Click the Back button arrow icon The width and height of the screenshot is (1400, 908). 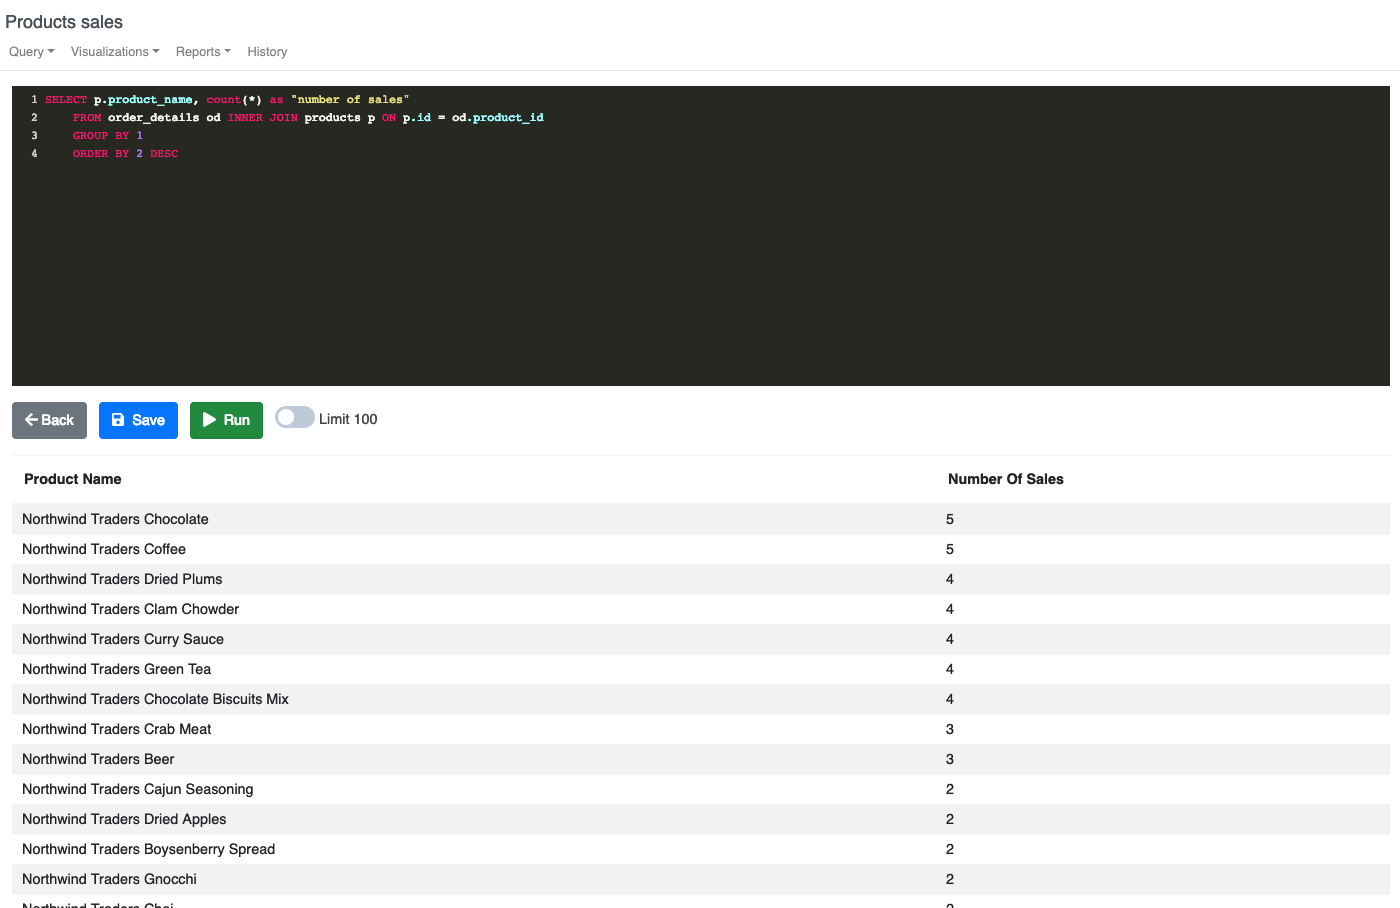31,420
